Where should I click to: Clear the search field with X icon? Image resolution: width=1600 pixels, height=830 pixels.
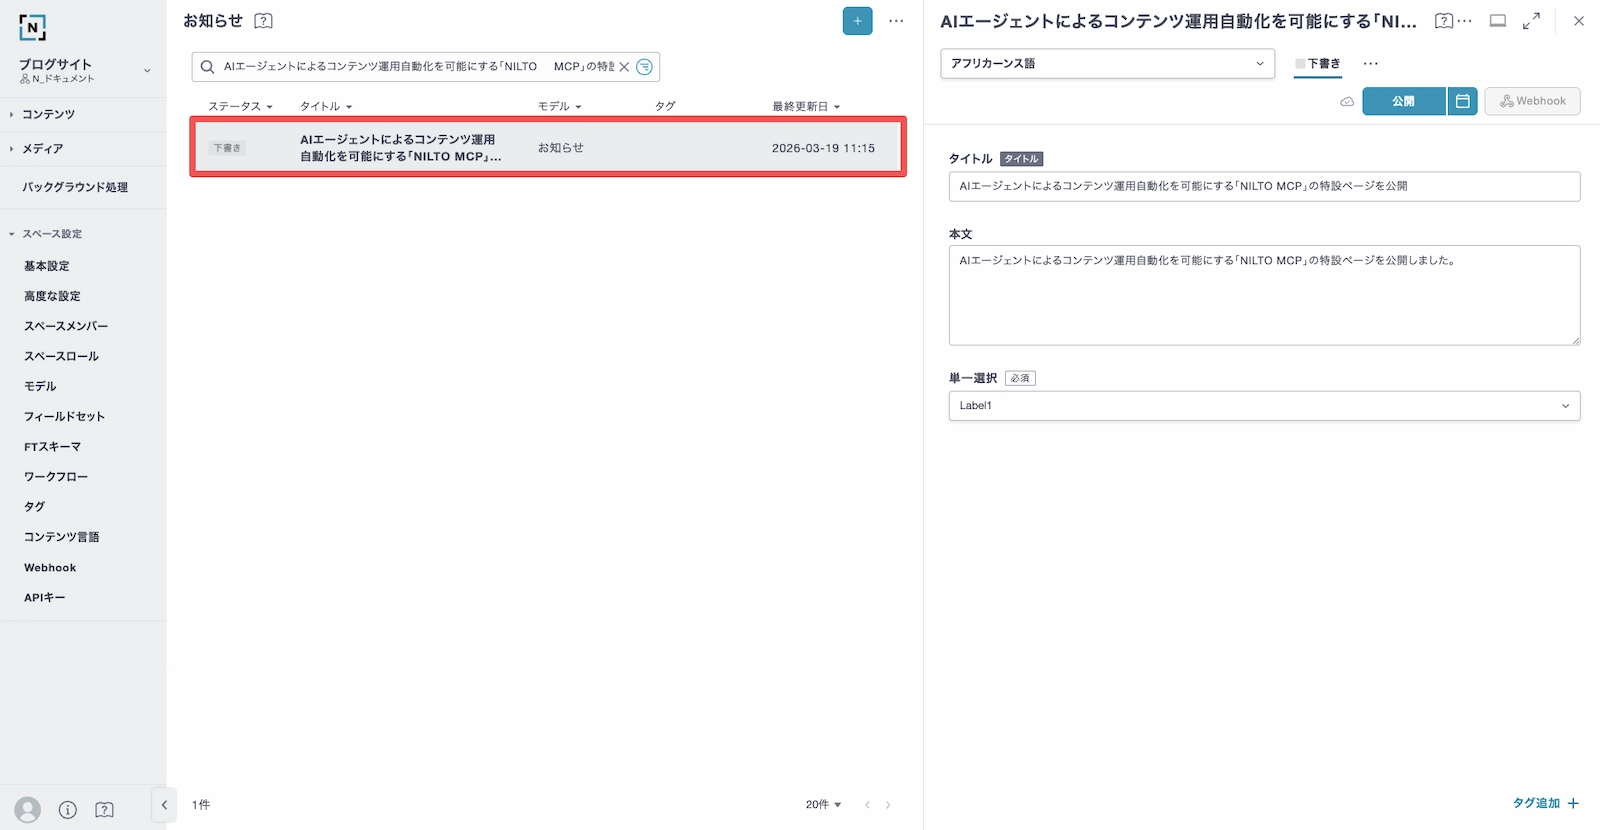click(624, 67)
